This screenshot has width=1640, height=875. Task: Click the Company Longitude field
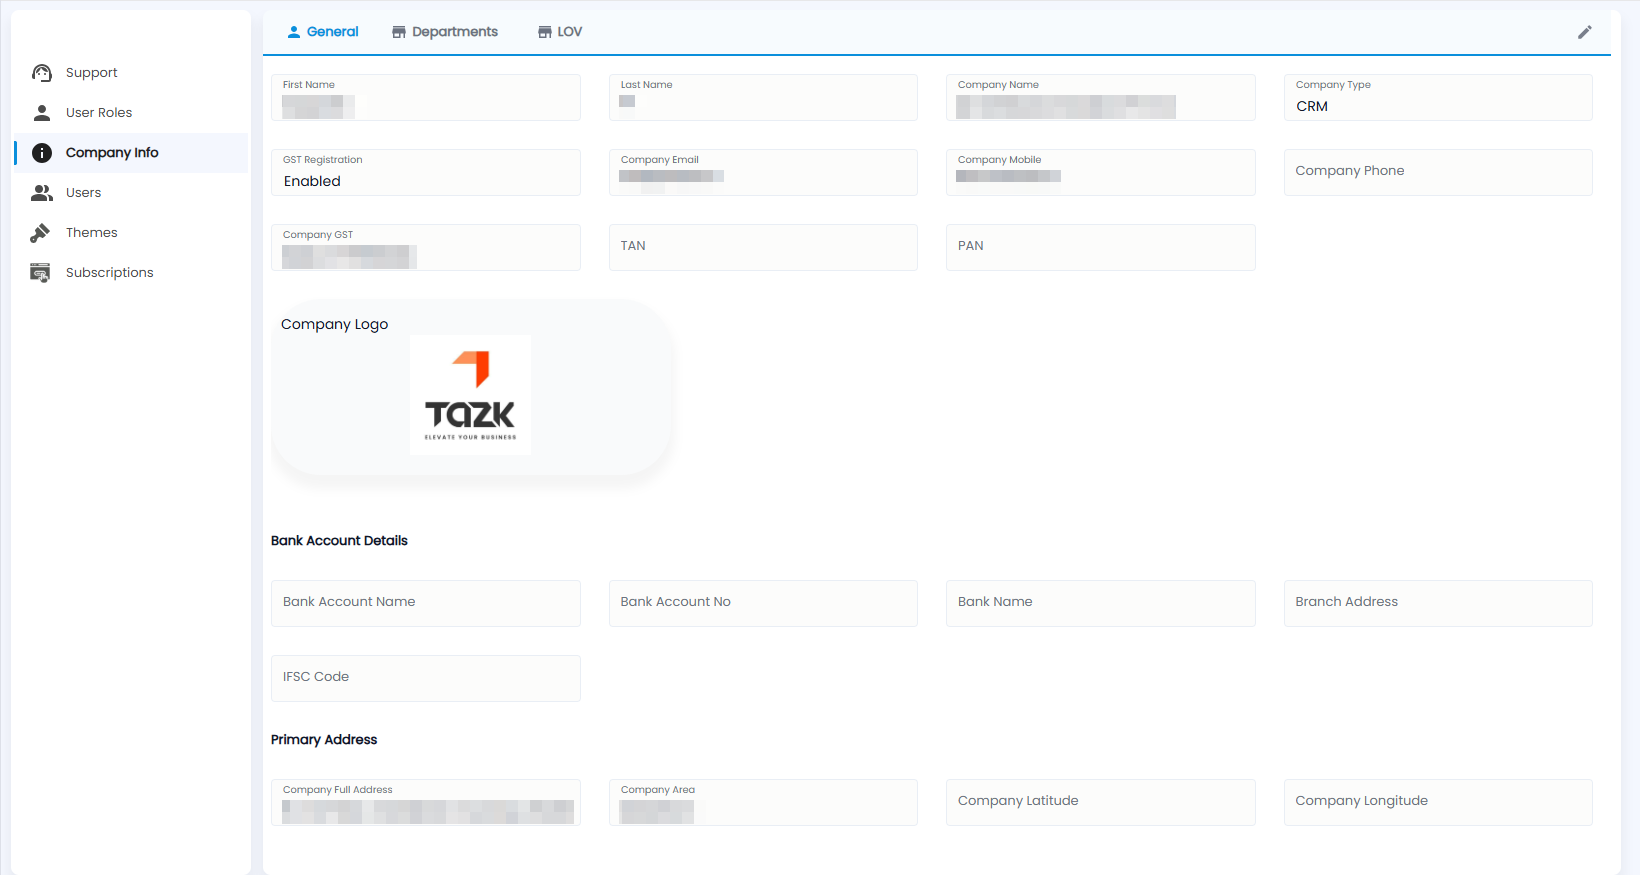[x=1438, y=802]
